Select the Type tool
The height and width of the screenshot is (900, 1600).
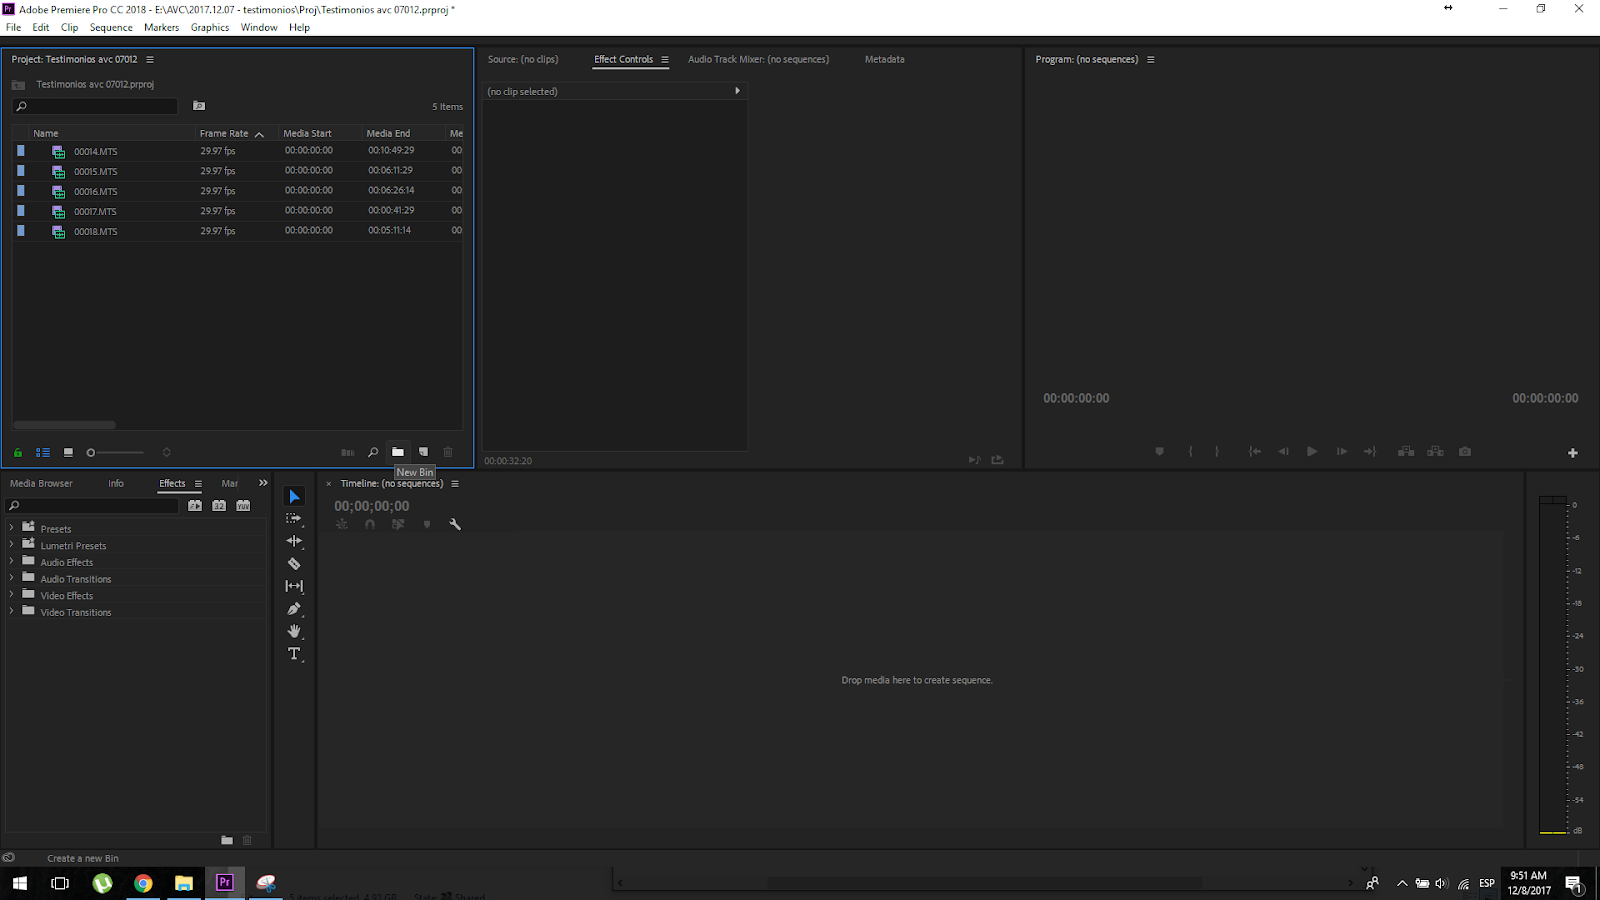294,654
